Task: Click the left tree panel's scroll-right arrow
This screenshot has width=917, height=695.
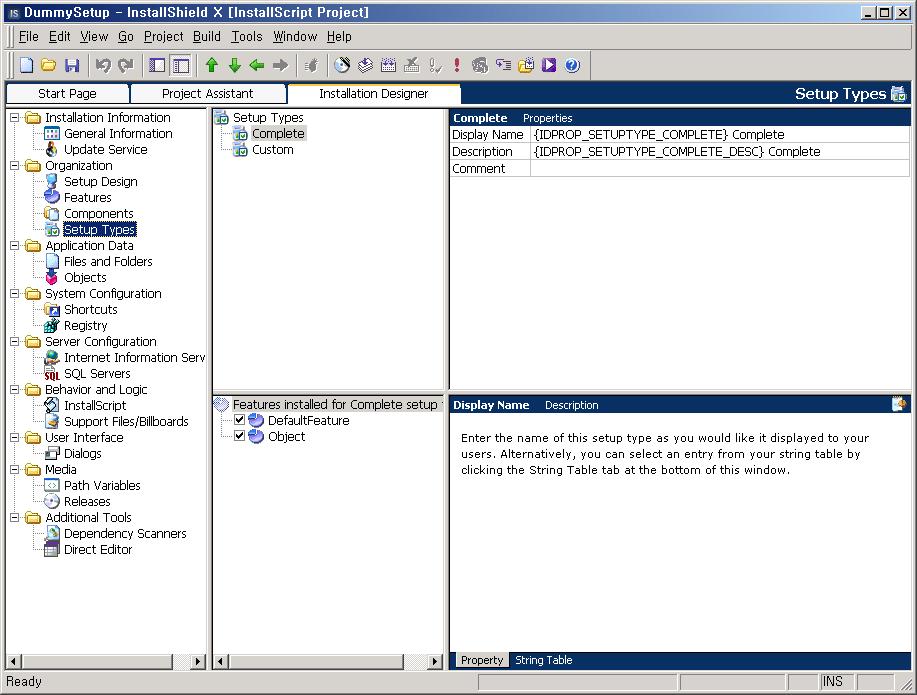Action: point(198,662)
